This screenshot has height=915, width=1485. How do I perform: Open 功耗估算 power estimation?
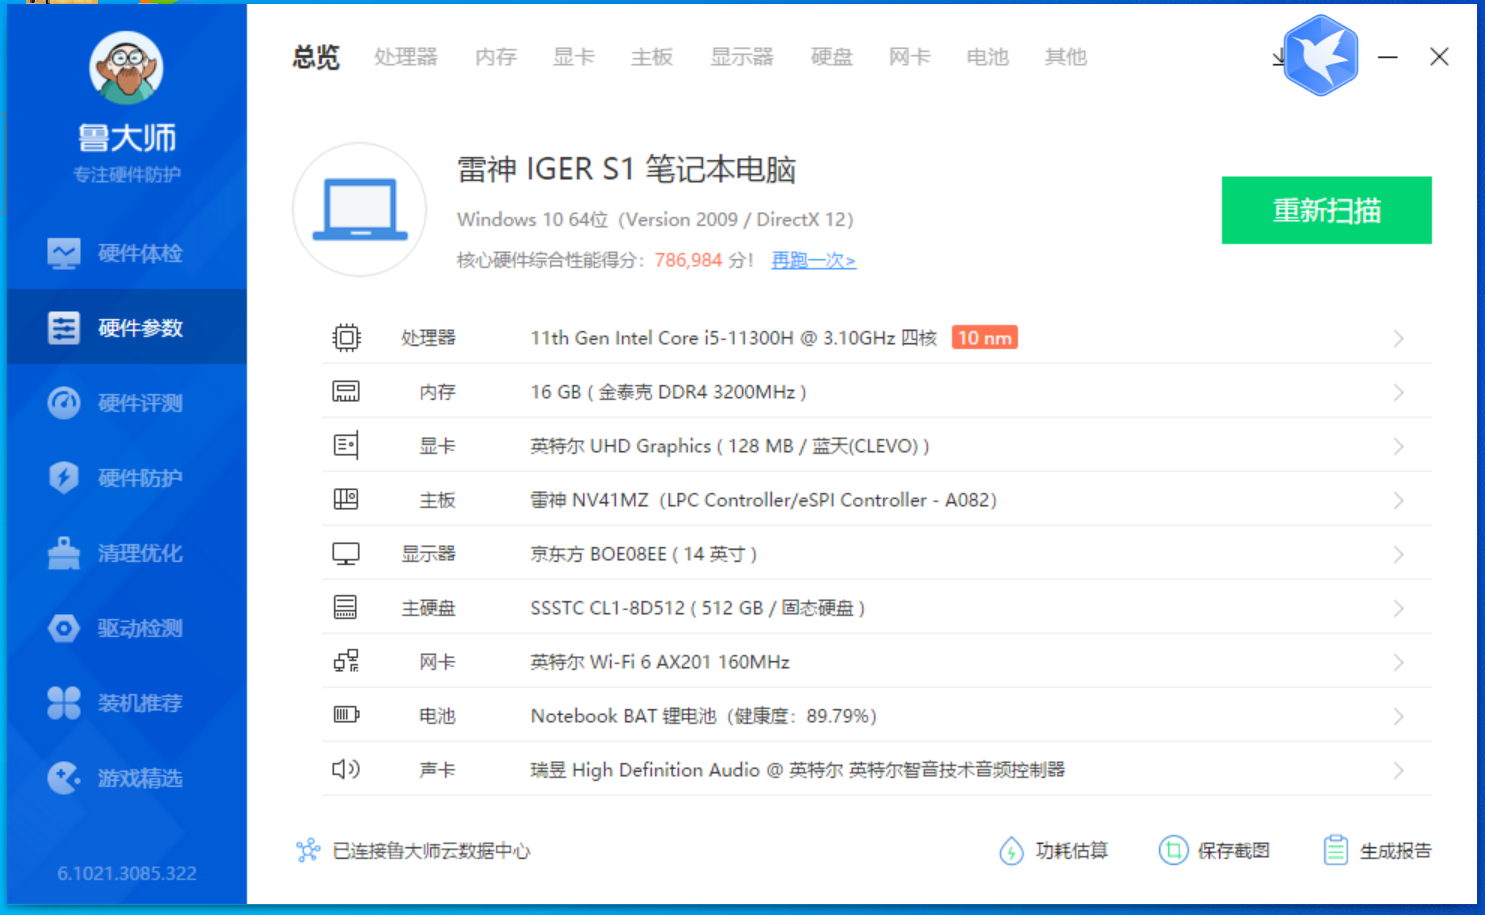[x=1053, y=851]
